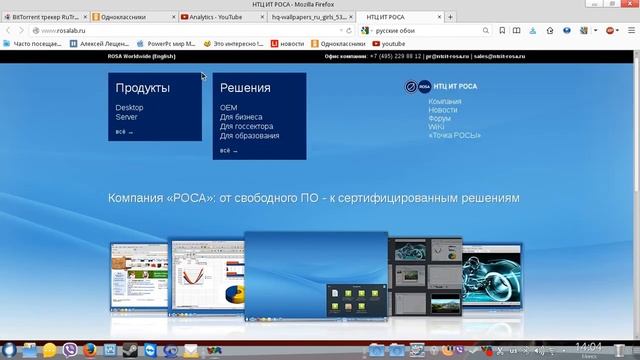
Task: Show bookmarks with the open book icon
Action: pyautogui.click(x=516, y=31)
